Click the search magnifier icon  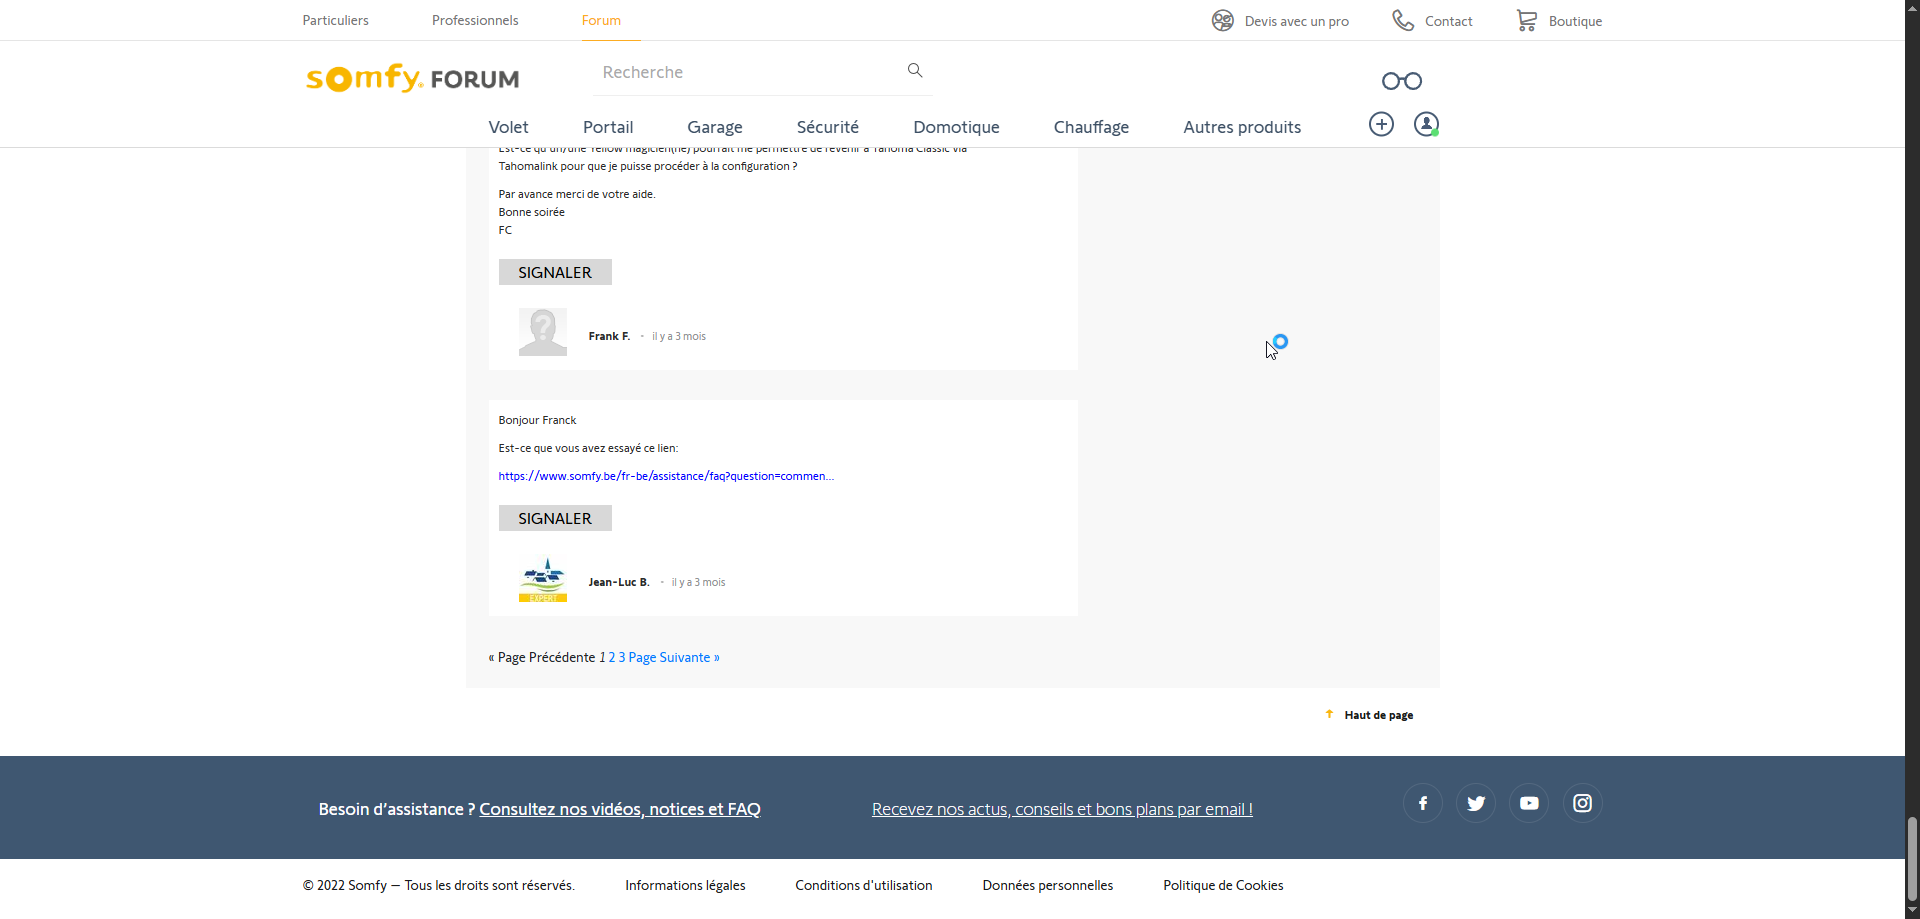[914, 70]
